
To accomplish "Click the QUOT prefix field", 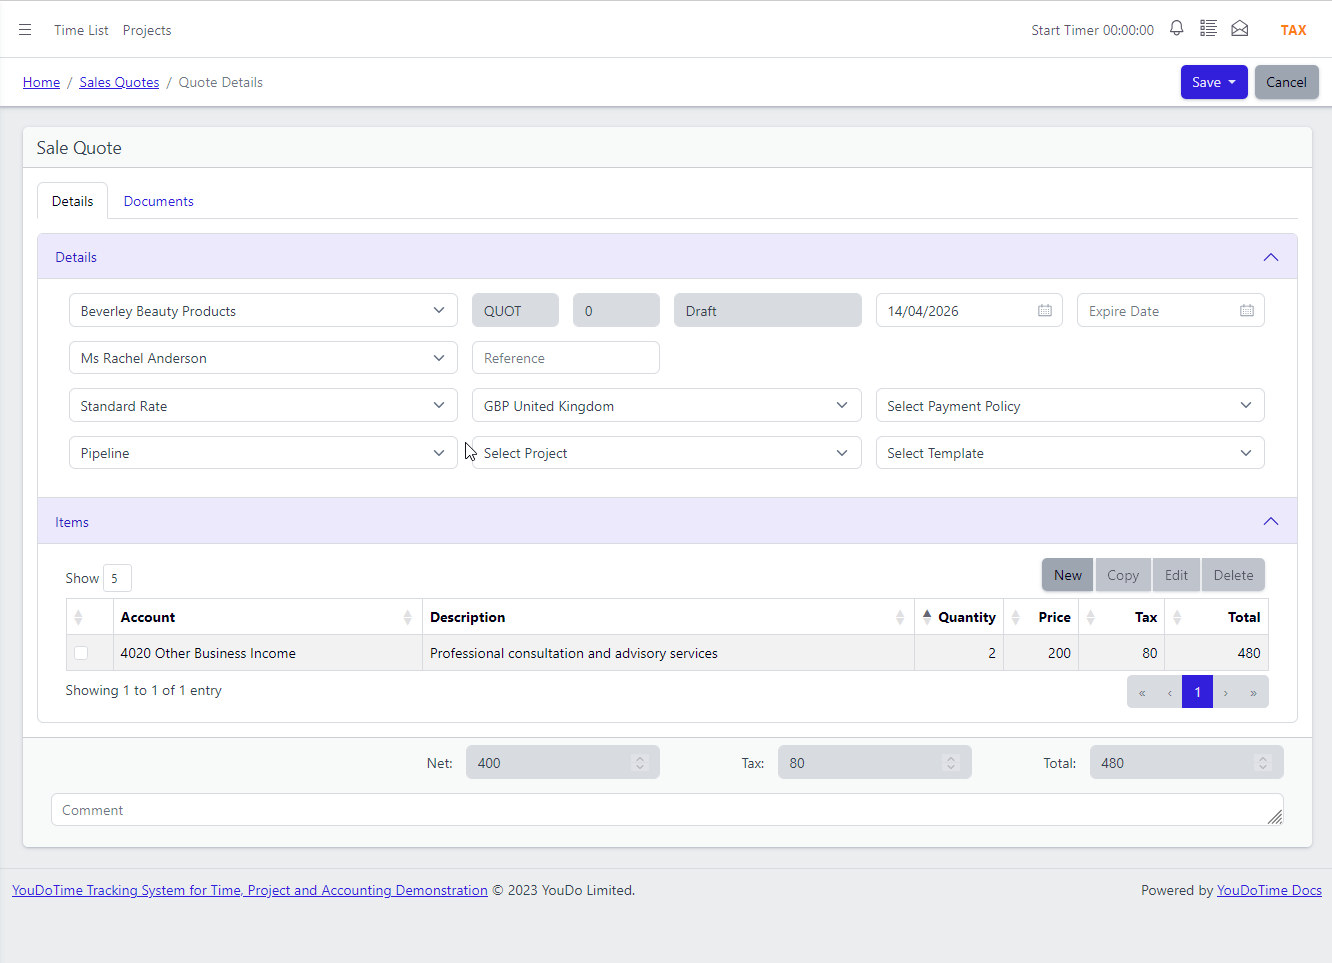I will pos(515,311).
